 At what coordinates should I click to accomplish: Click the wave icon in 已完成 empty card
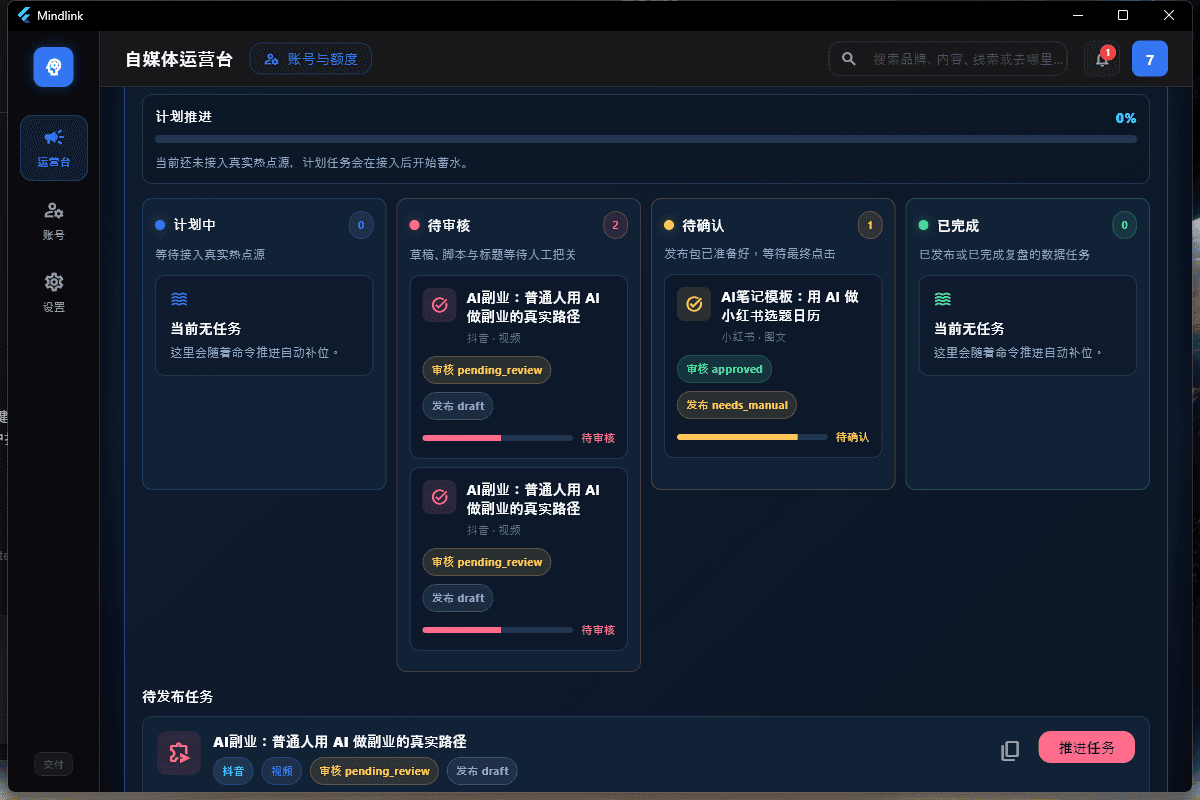pos(943,299)
